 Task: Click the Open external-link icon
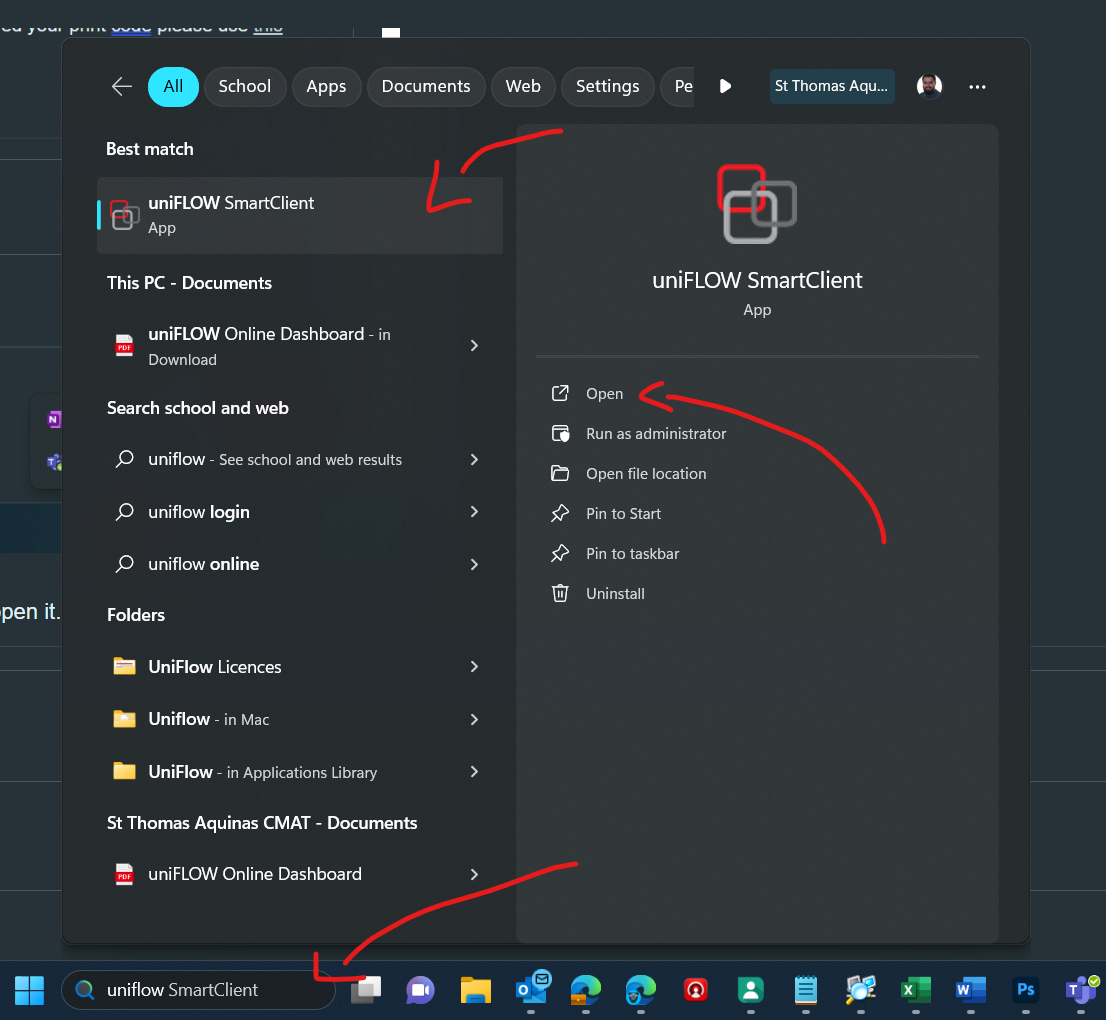pos(560,393)
